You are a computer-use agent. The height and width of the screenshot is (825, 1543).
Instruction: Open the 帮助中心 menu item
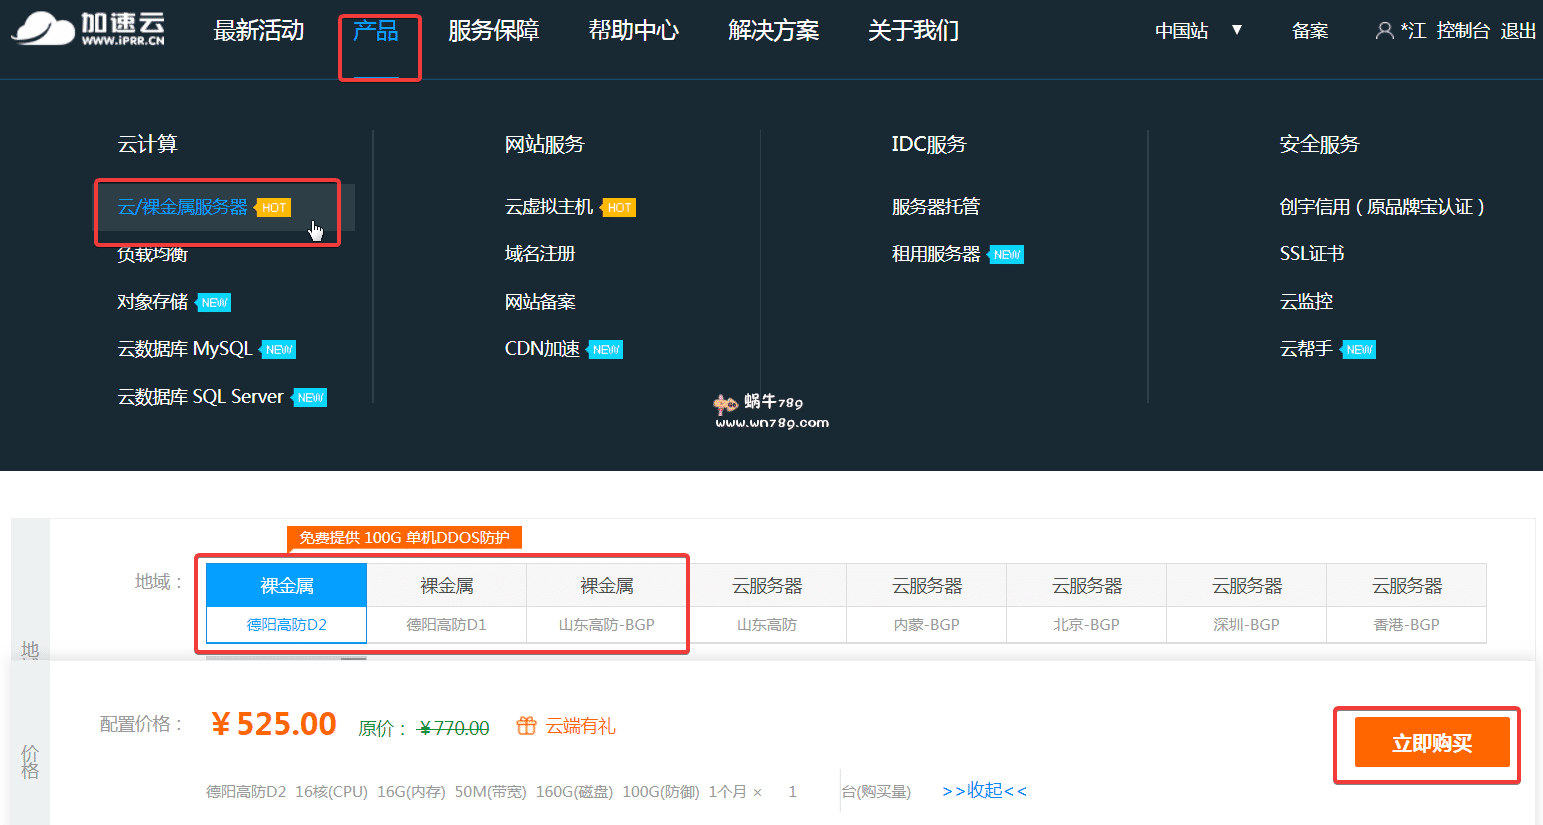tap(633, 31)
